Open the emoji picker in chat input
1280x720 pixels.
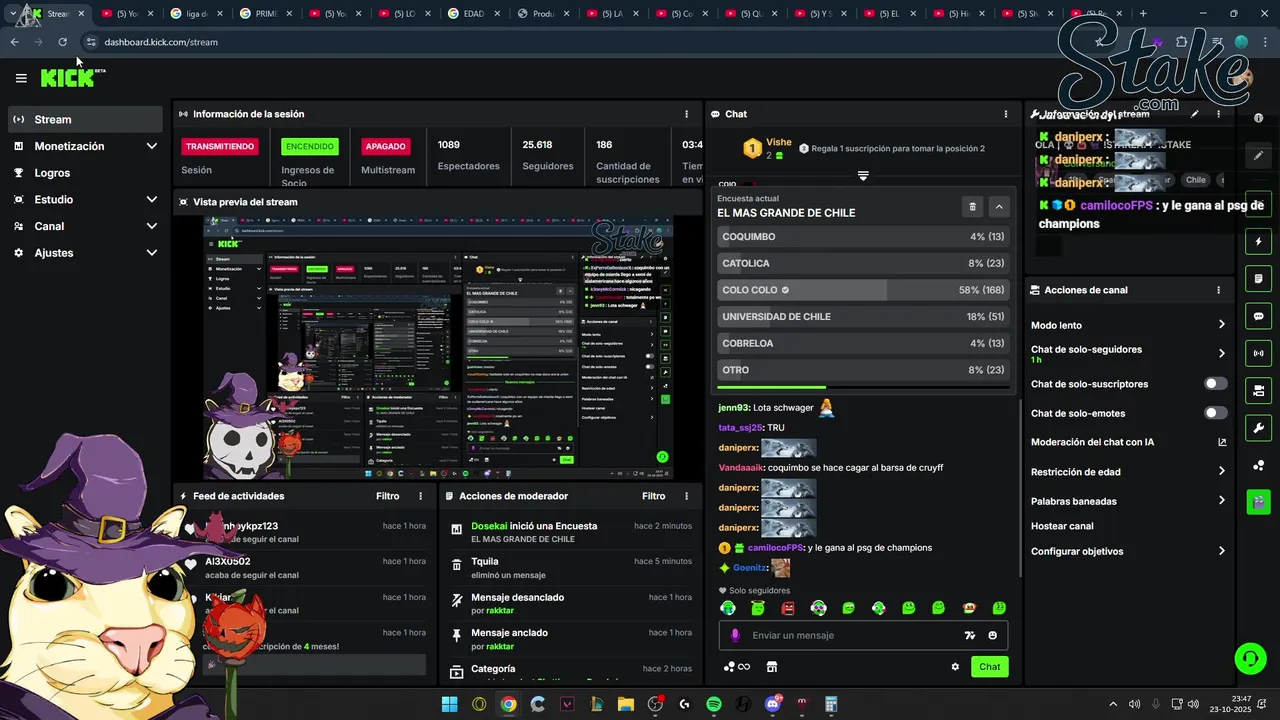point(992,635)
